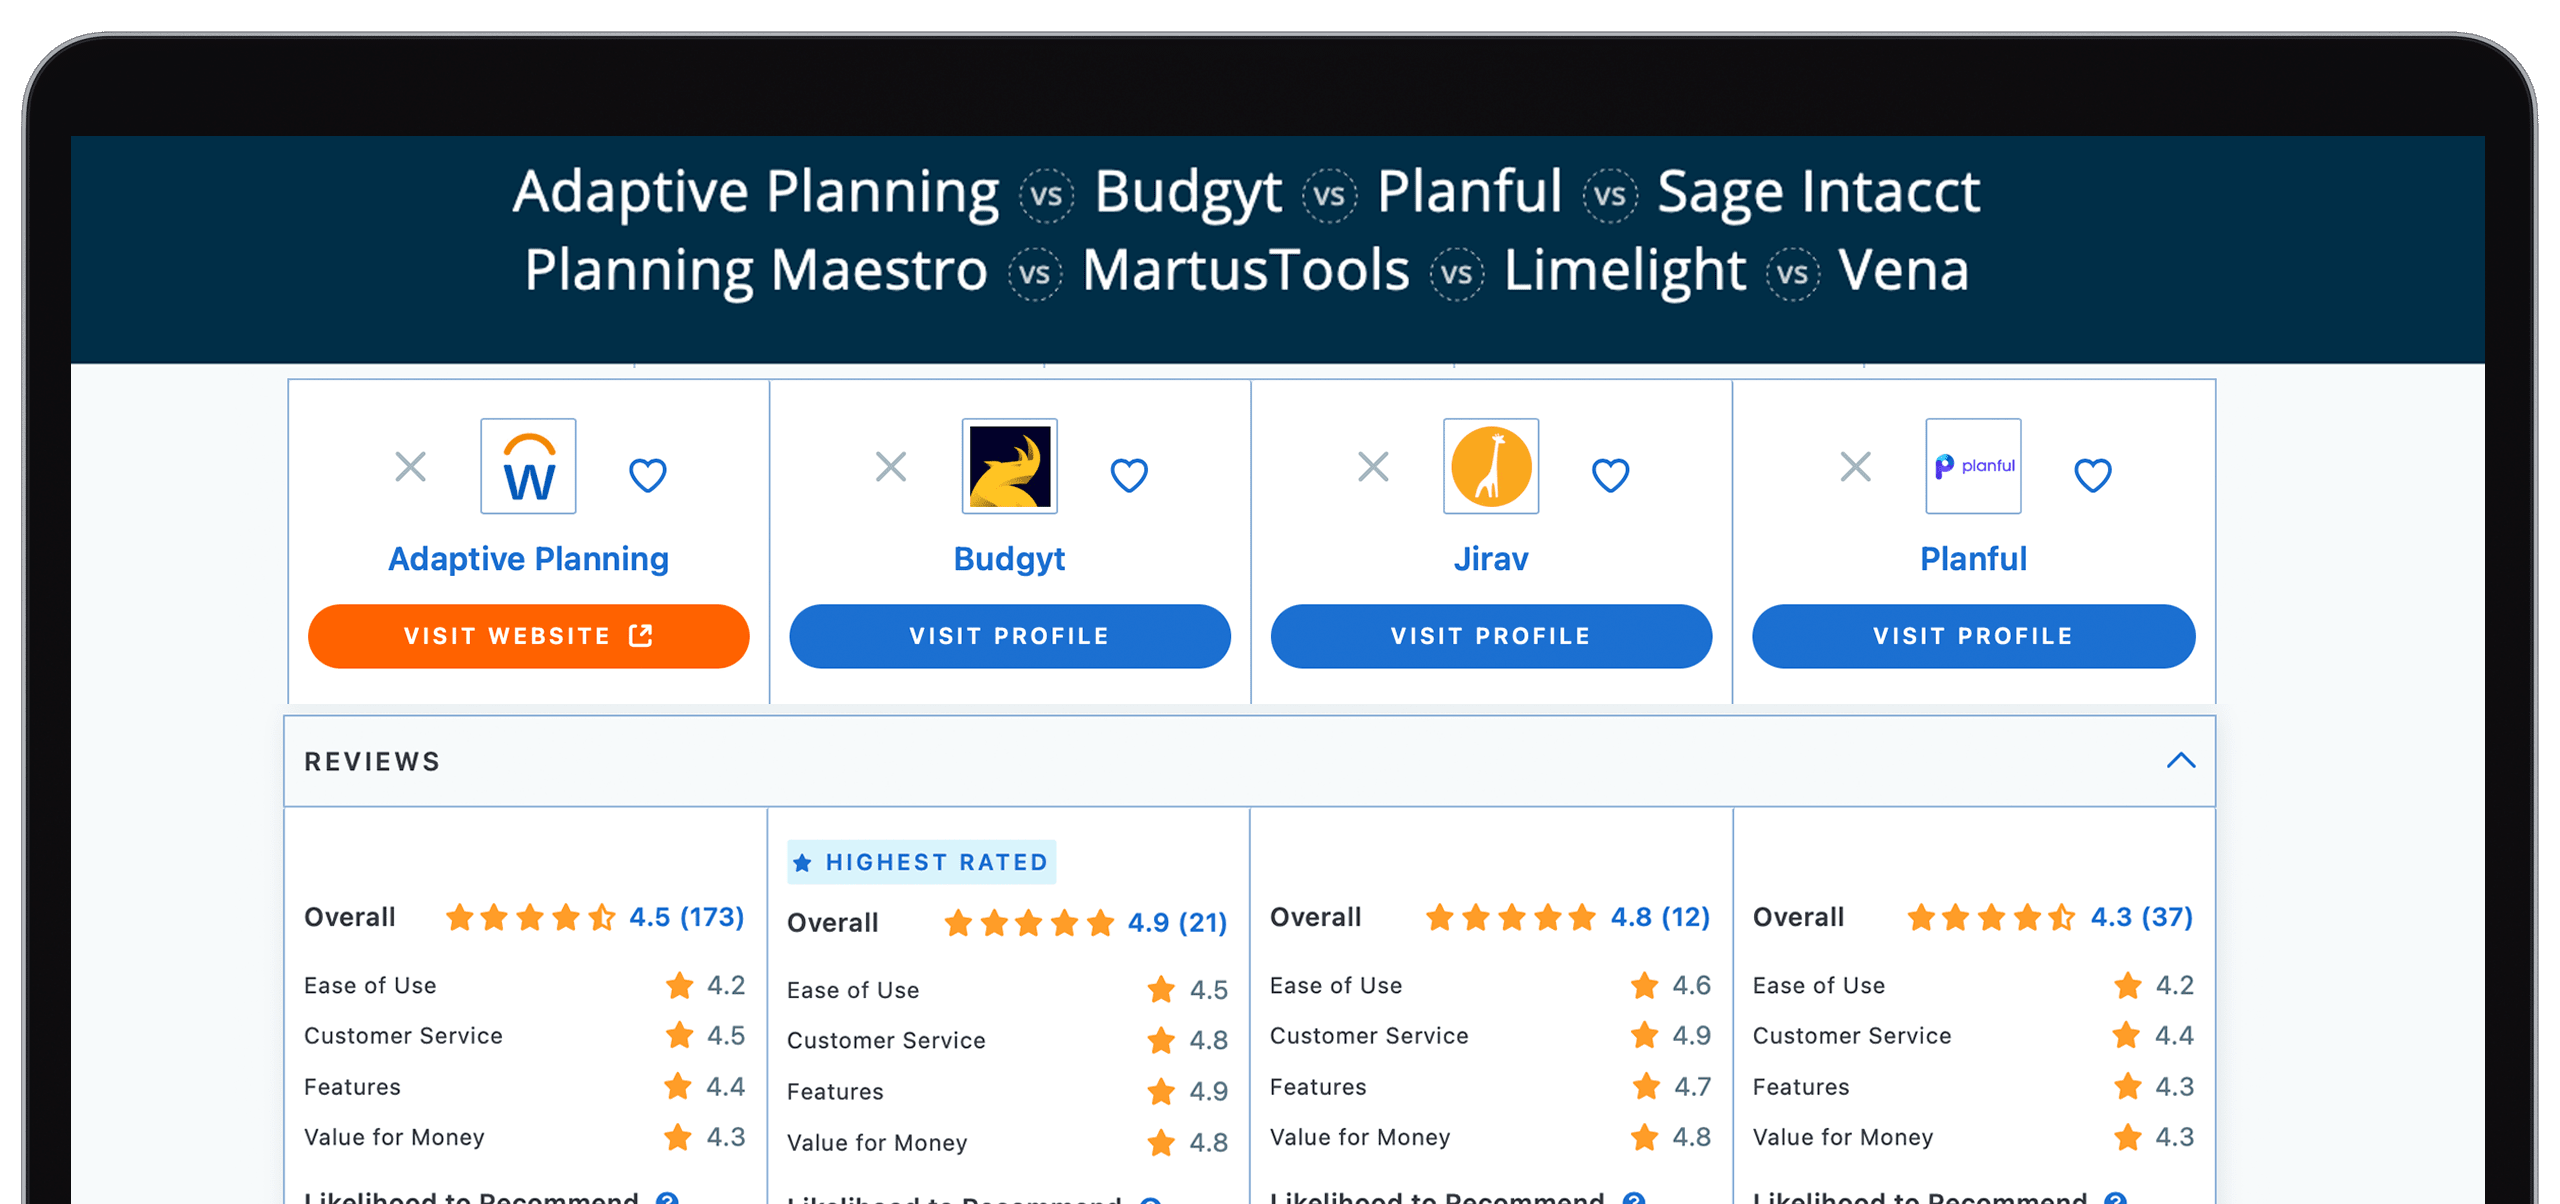Viewport: 2560px width, 1204px height.
Task: Open the Planful logo
Action: [1973, 466]
